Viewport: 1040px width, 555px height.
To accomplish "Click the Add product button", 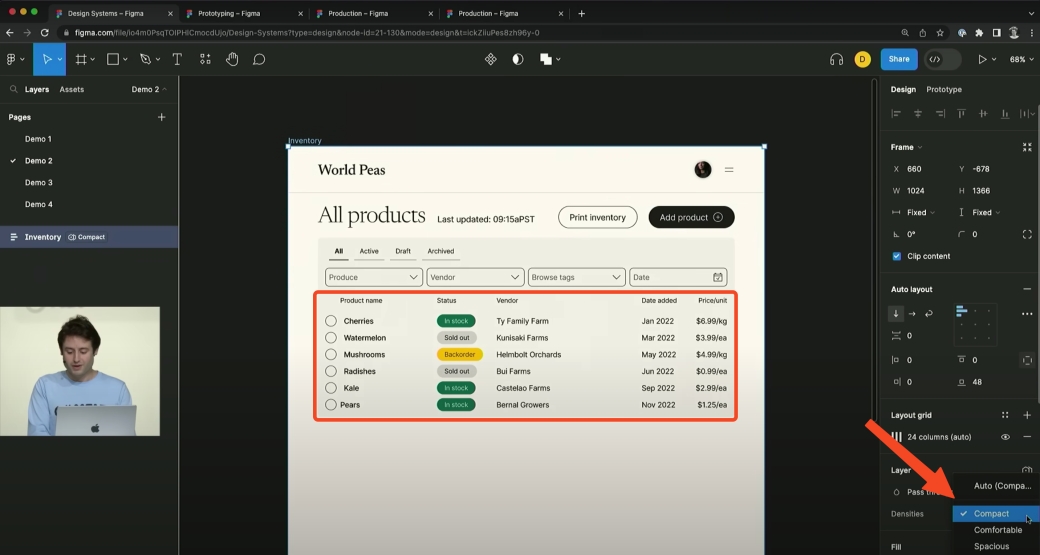I will click(x=691, y=217).
